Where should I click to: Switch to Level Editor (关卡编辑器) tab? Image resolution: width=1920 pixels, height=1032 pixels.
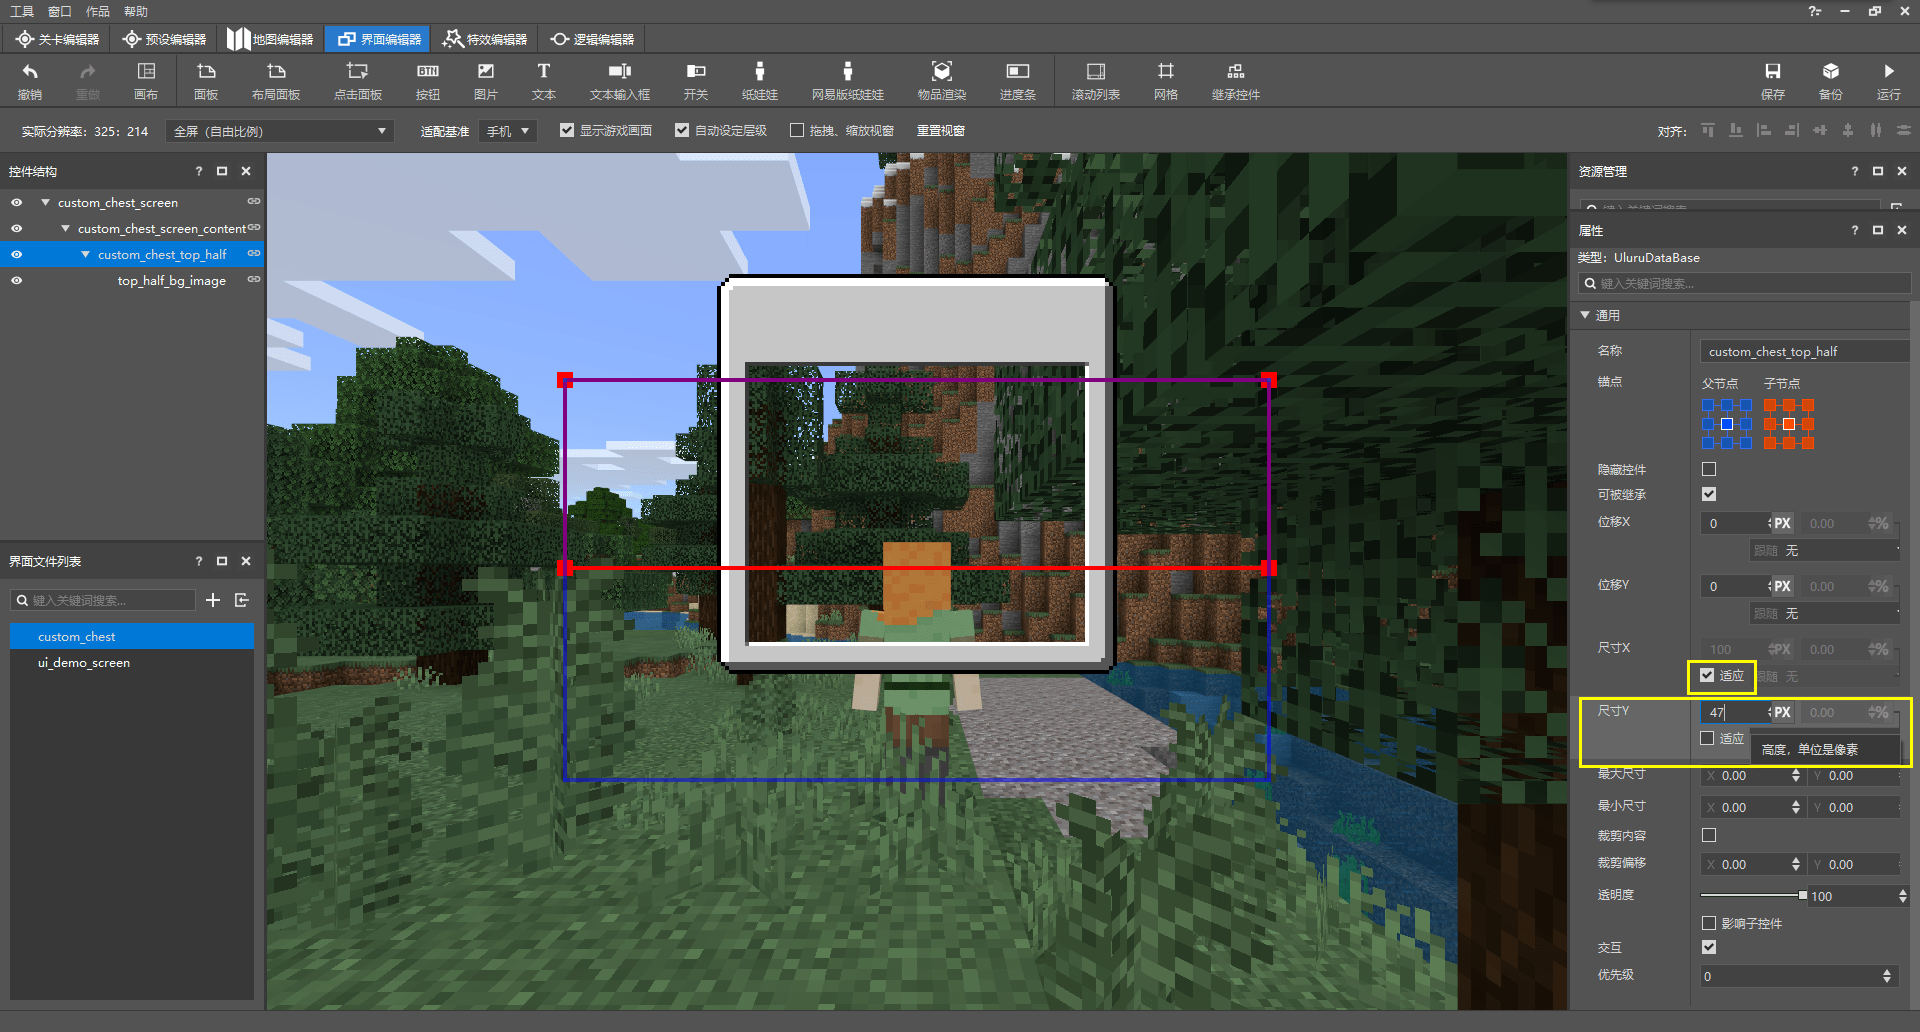tap(58, 39)
